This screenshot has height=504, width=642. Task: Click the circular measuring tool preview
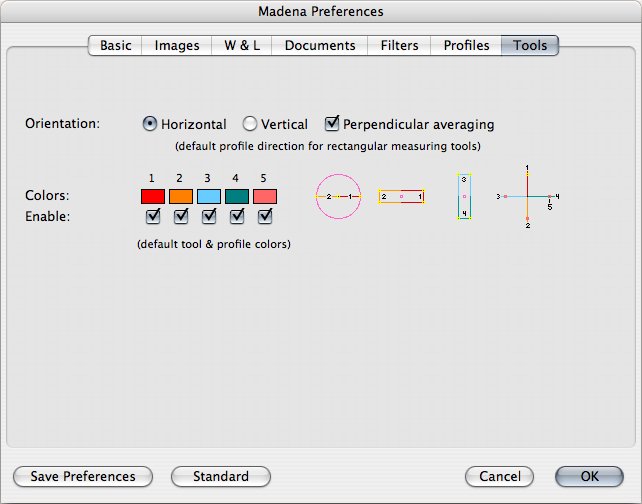coord(338,197)
